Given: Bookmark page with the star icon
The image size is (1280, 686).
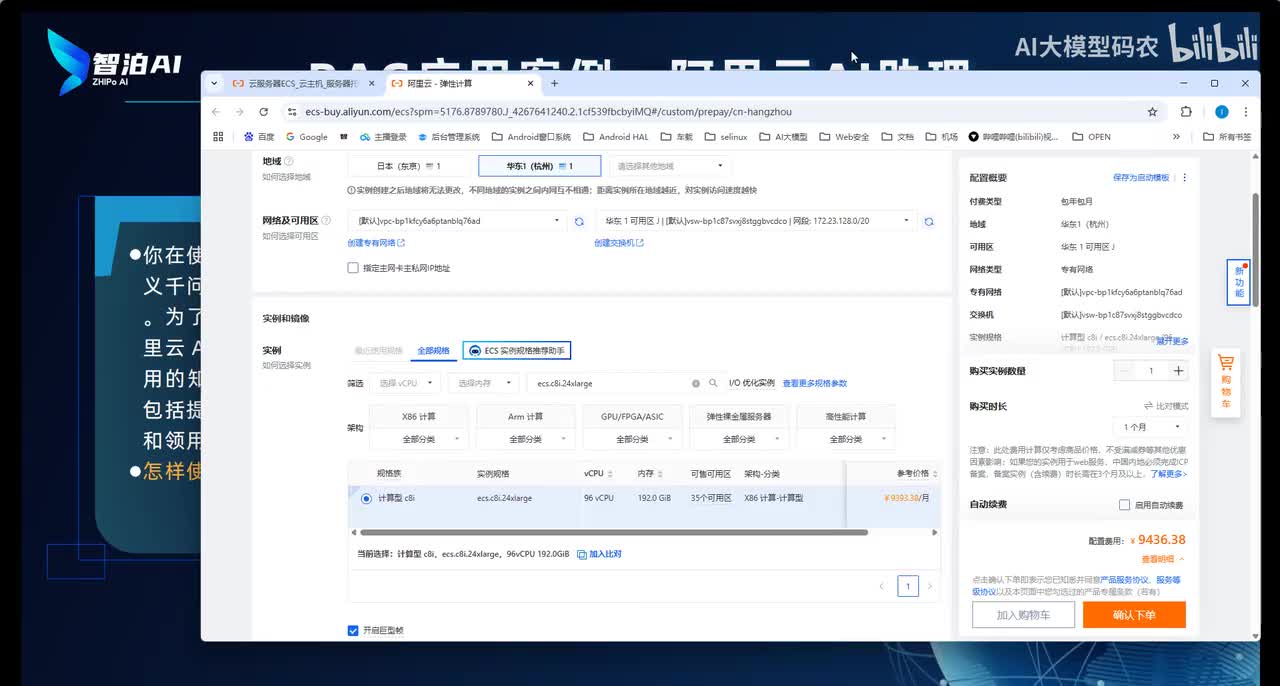Looking at the screenshot, I should 1152,112.
